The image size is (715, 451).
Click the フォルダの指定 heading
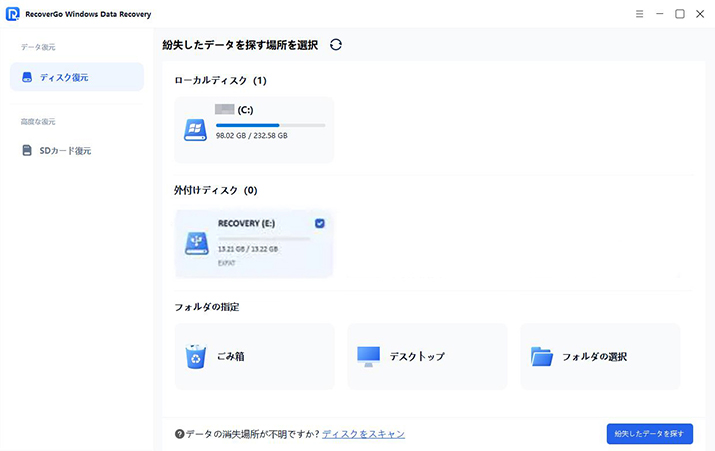[207, 307]
